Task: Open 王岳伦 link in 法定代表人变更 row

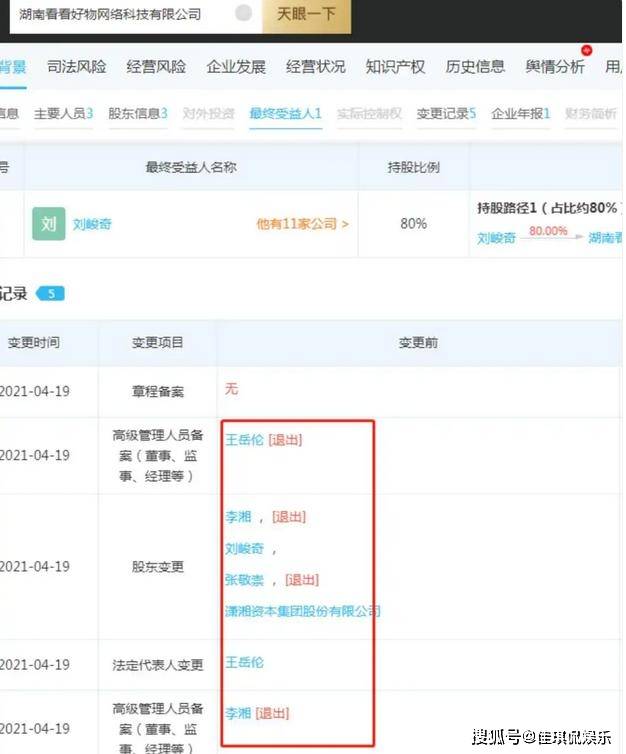Action: click(244, 662)
